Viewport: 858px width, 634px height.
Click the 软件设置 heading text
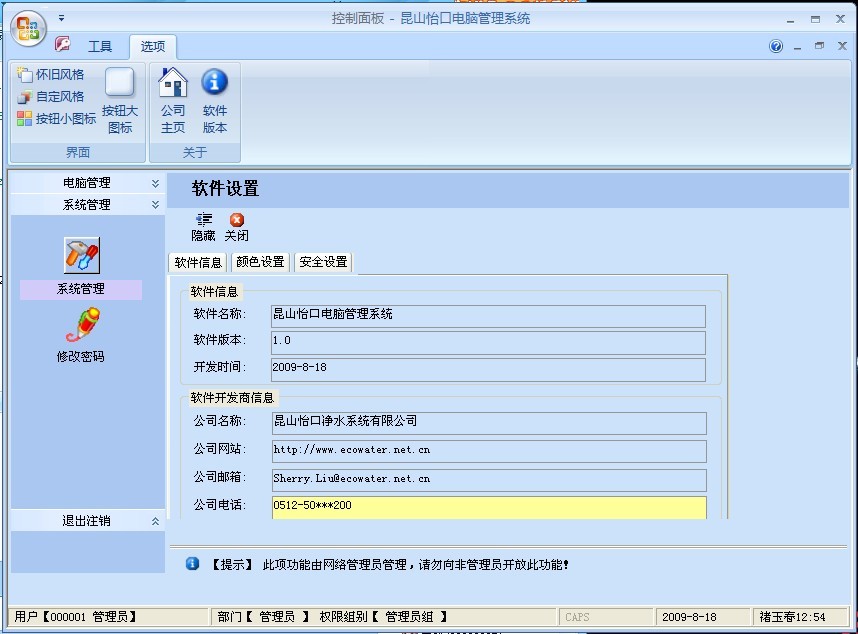225,189
